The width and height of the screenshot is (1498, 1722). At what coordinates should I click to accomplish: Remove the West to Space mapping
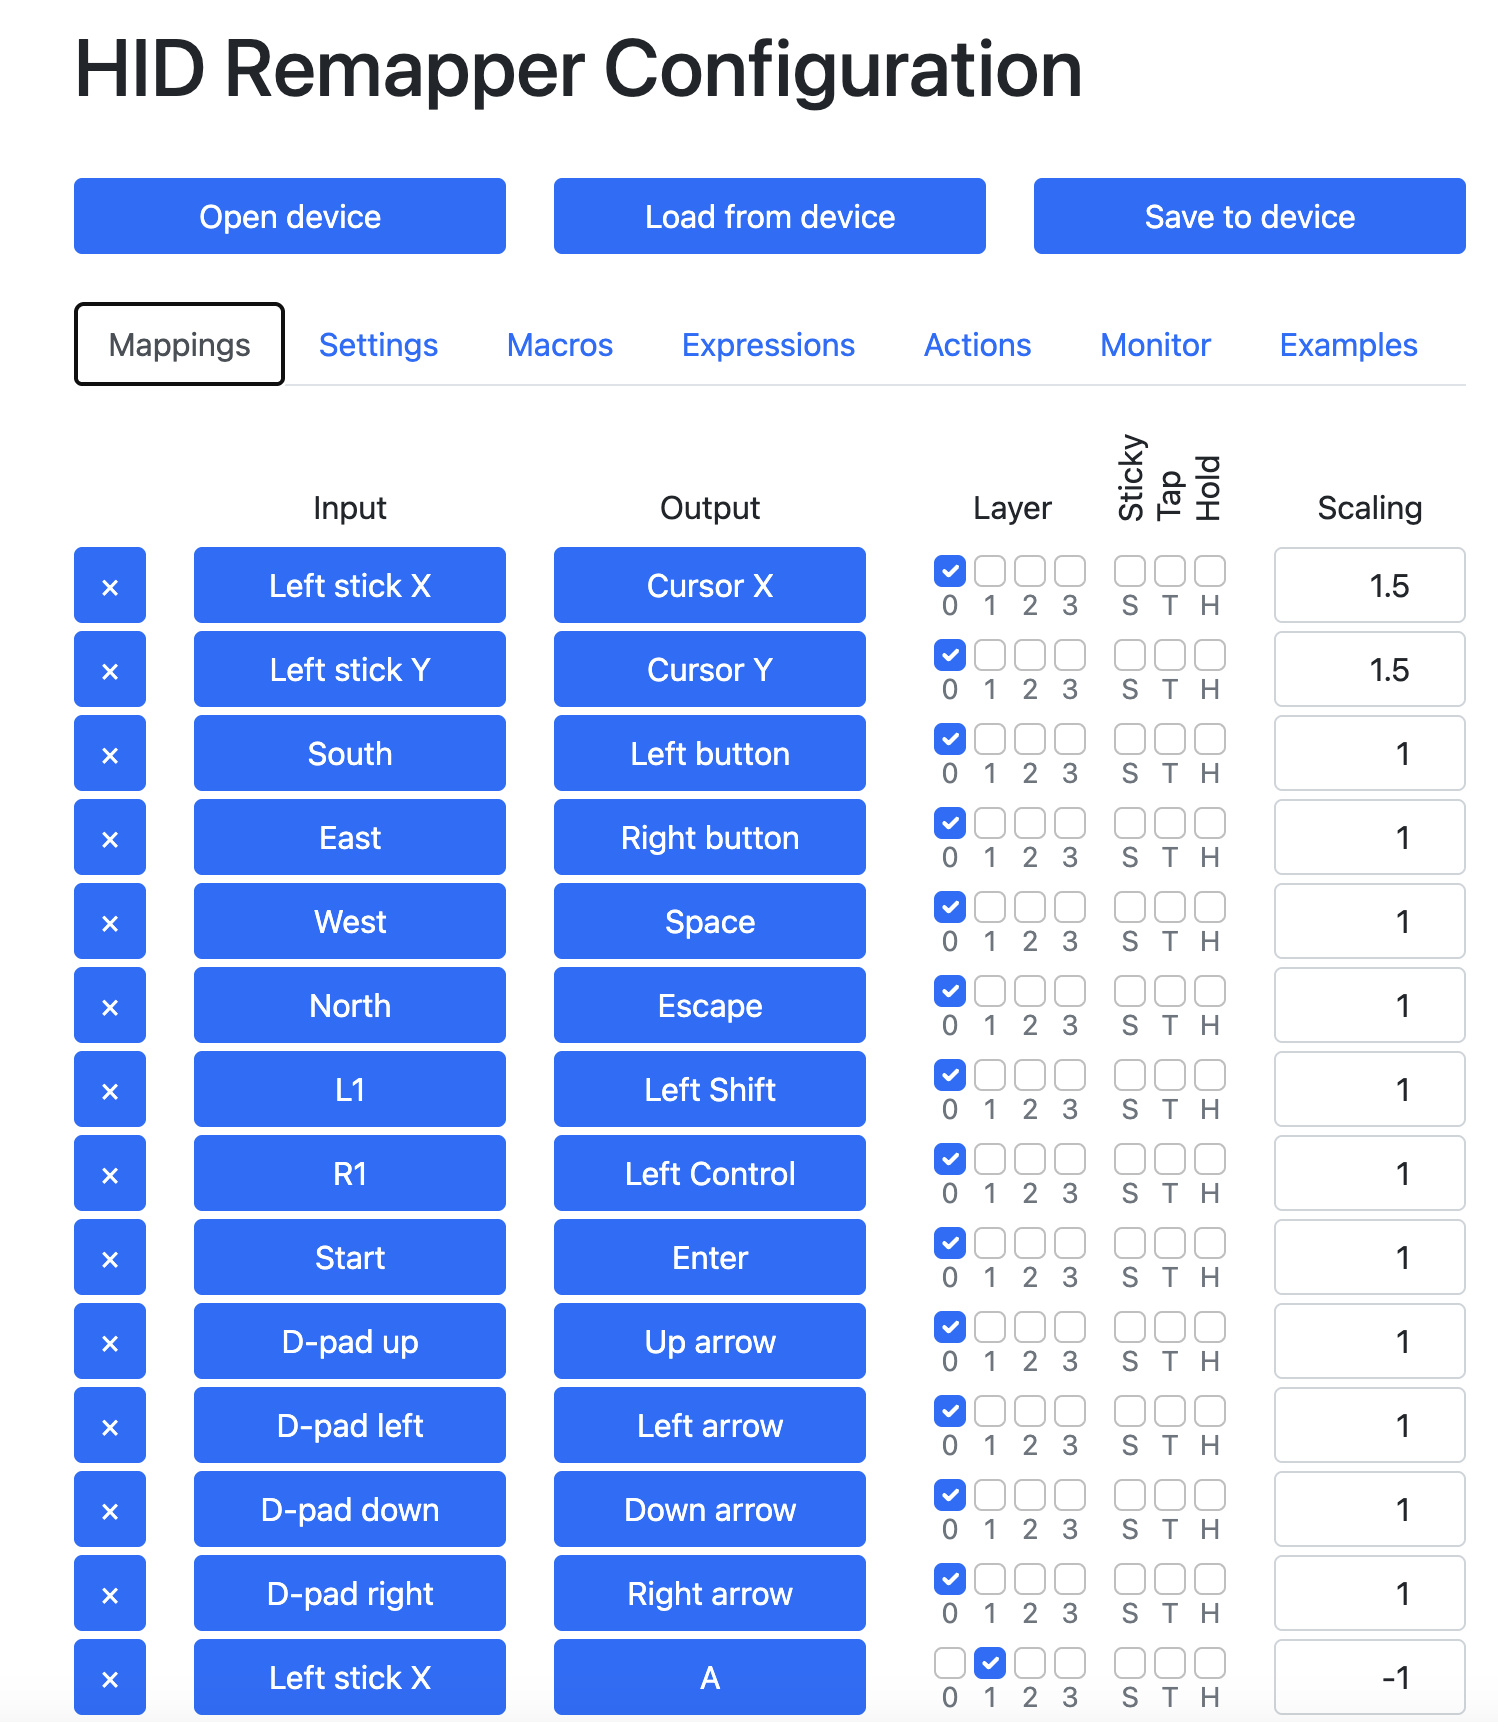(x=110, y=922)
